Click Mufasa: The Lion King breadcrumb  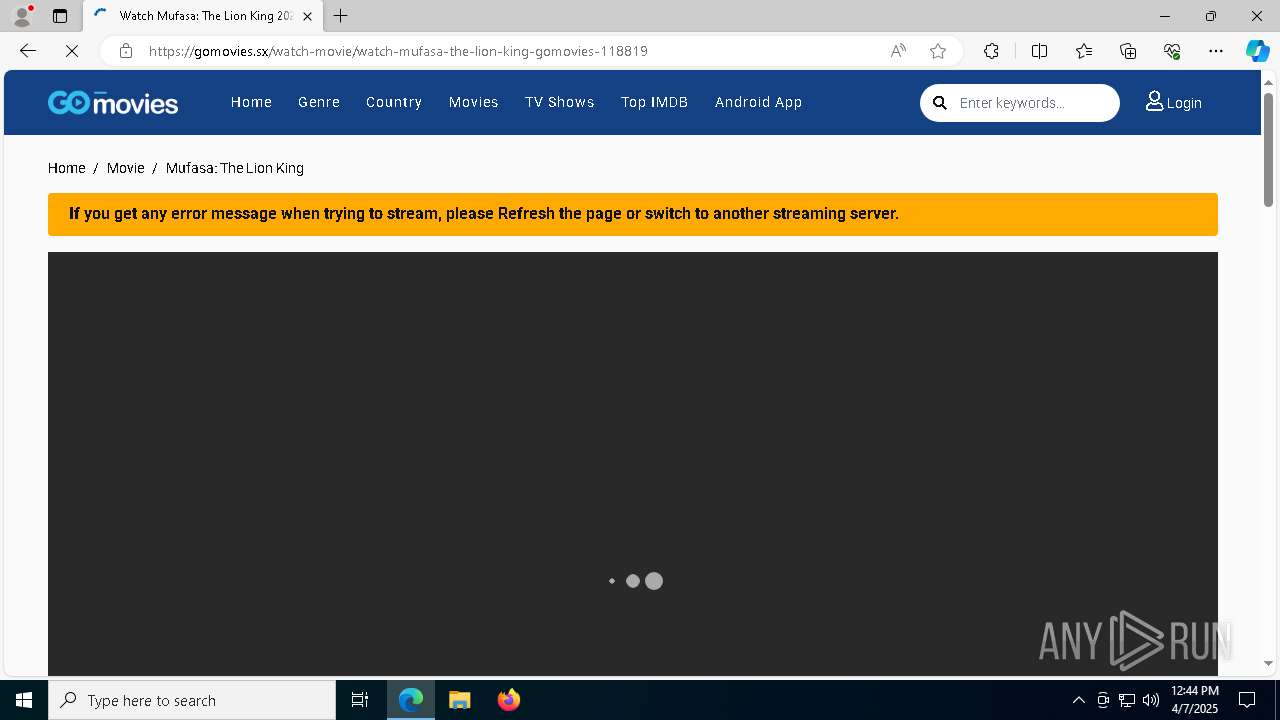pos(235,168)
